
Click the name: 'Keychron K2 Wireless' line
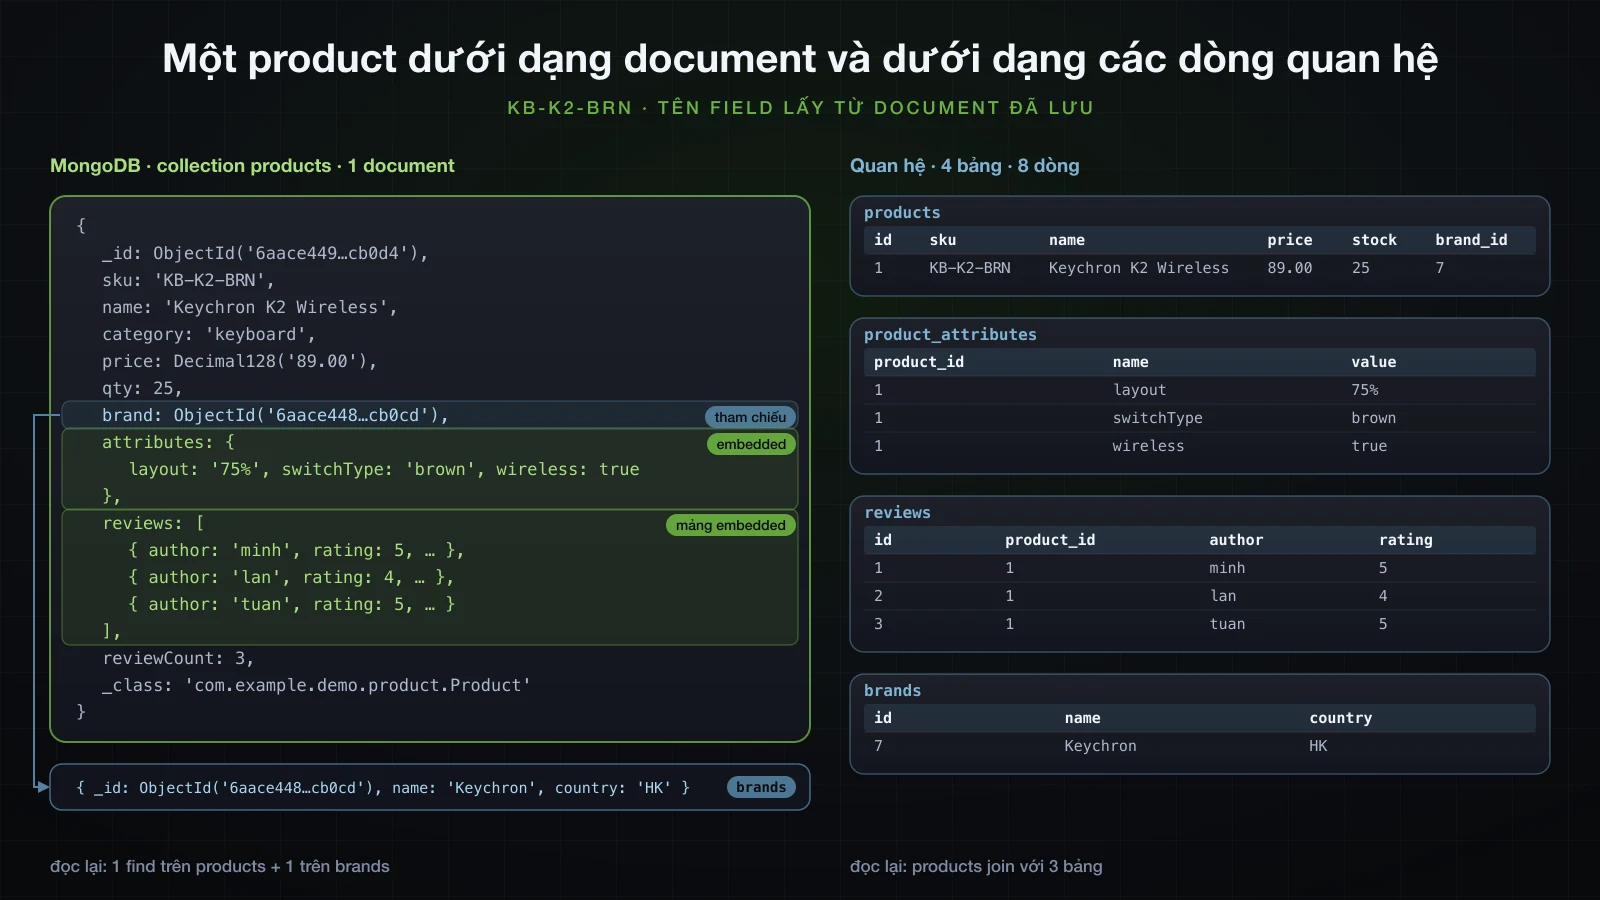249,307
